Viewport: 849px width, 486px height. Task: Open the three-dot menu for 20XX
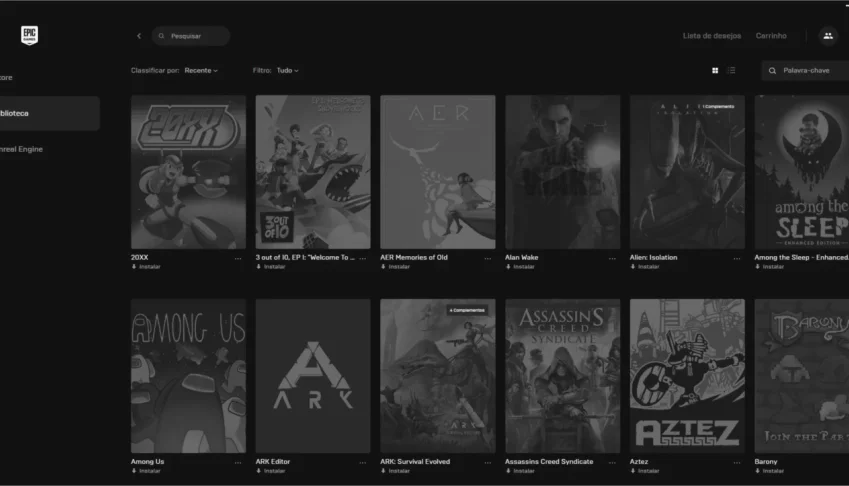[238, 259]
